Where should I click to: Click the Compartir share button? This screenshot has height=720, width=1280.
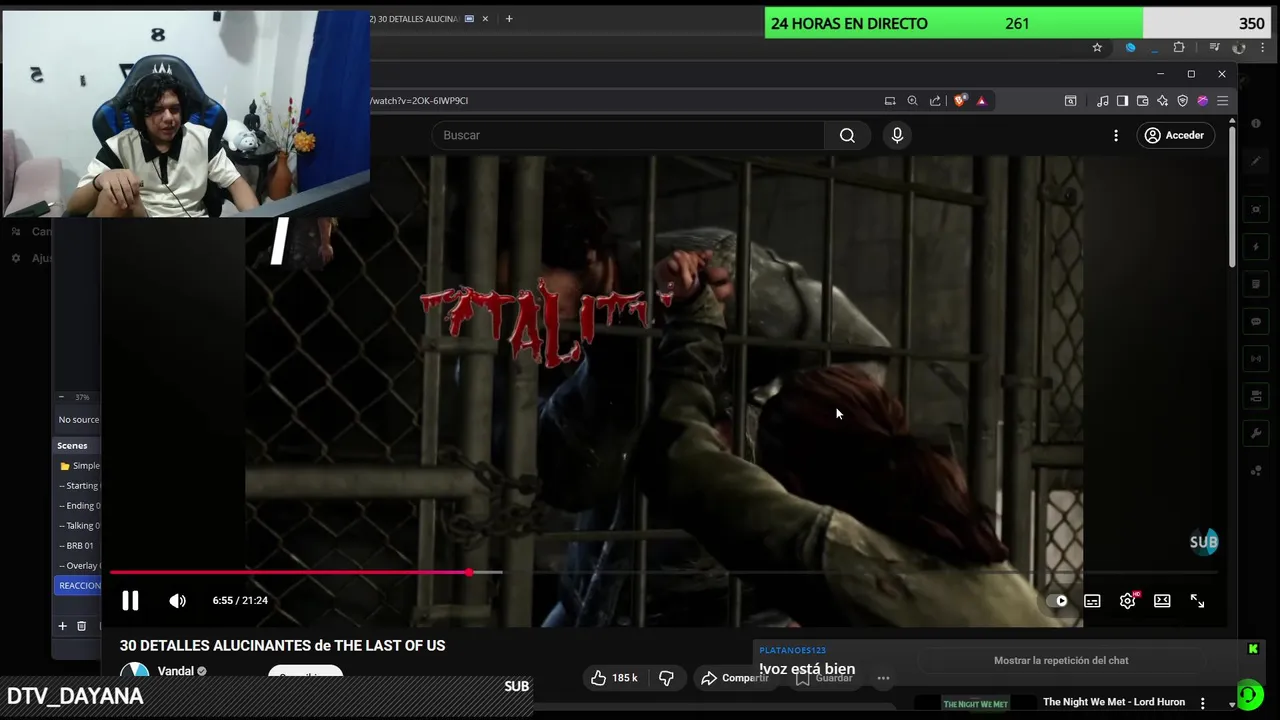point(734,678)
